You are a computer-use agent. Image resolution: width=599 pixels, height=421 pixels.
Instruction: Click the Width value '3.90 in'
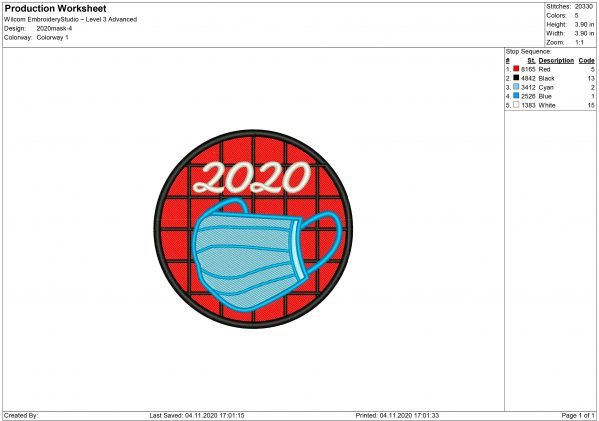pos(584,33)
